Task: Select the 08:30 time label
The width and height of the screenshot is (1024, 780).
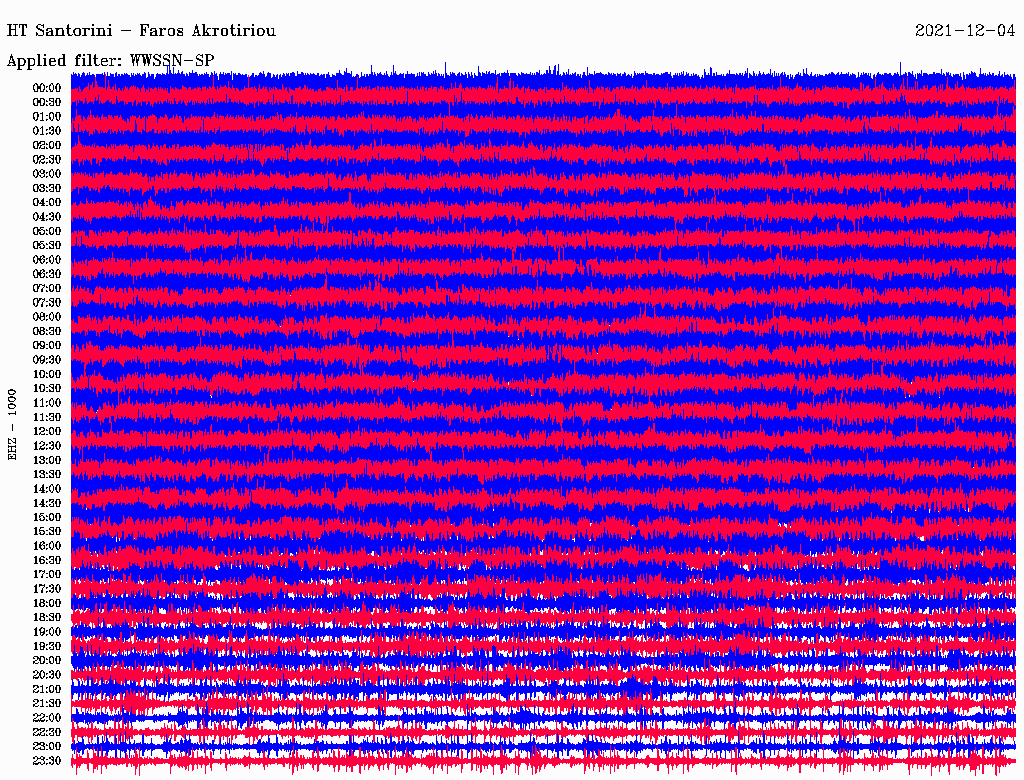Action: [x=46, y=331]
